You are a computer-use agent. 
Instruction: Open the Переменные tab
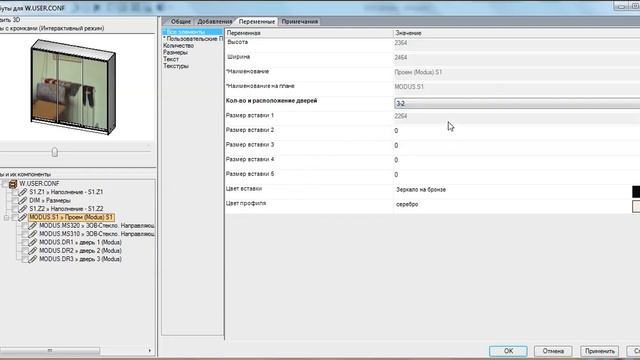256,22
